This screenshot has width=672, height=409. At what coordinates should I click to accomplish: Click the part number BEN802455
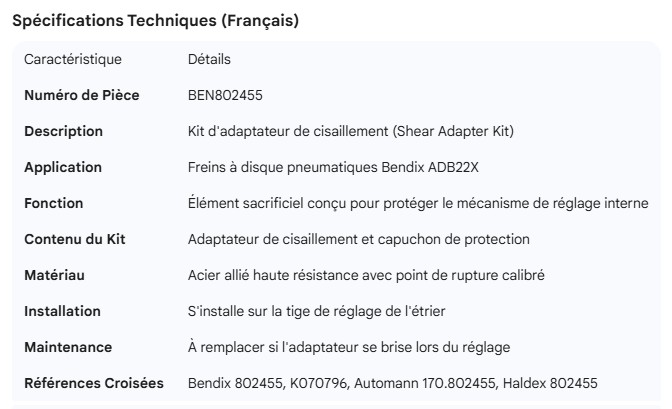225,95
